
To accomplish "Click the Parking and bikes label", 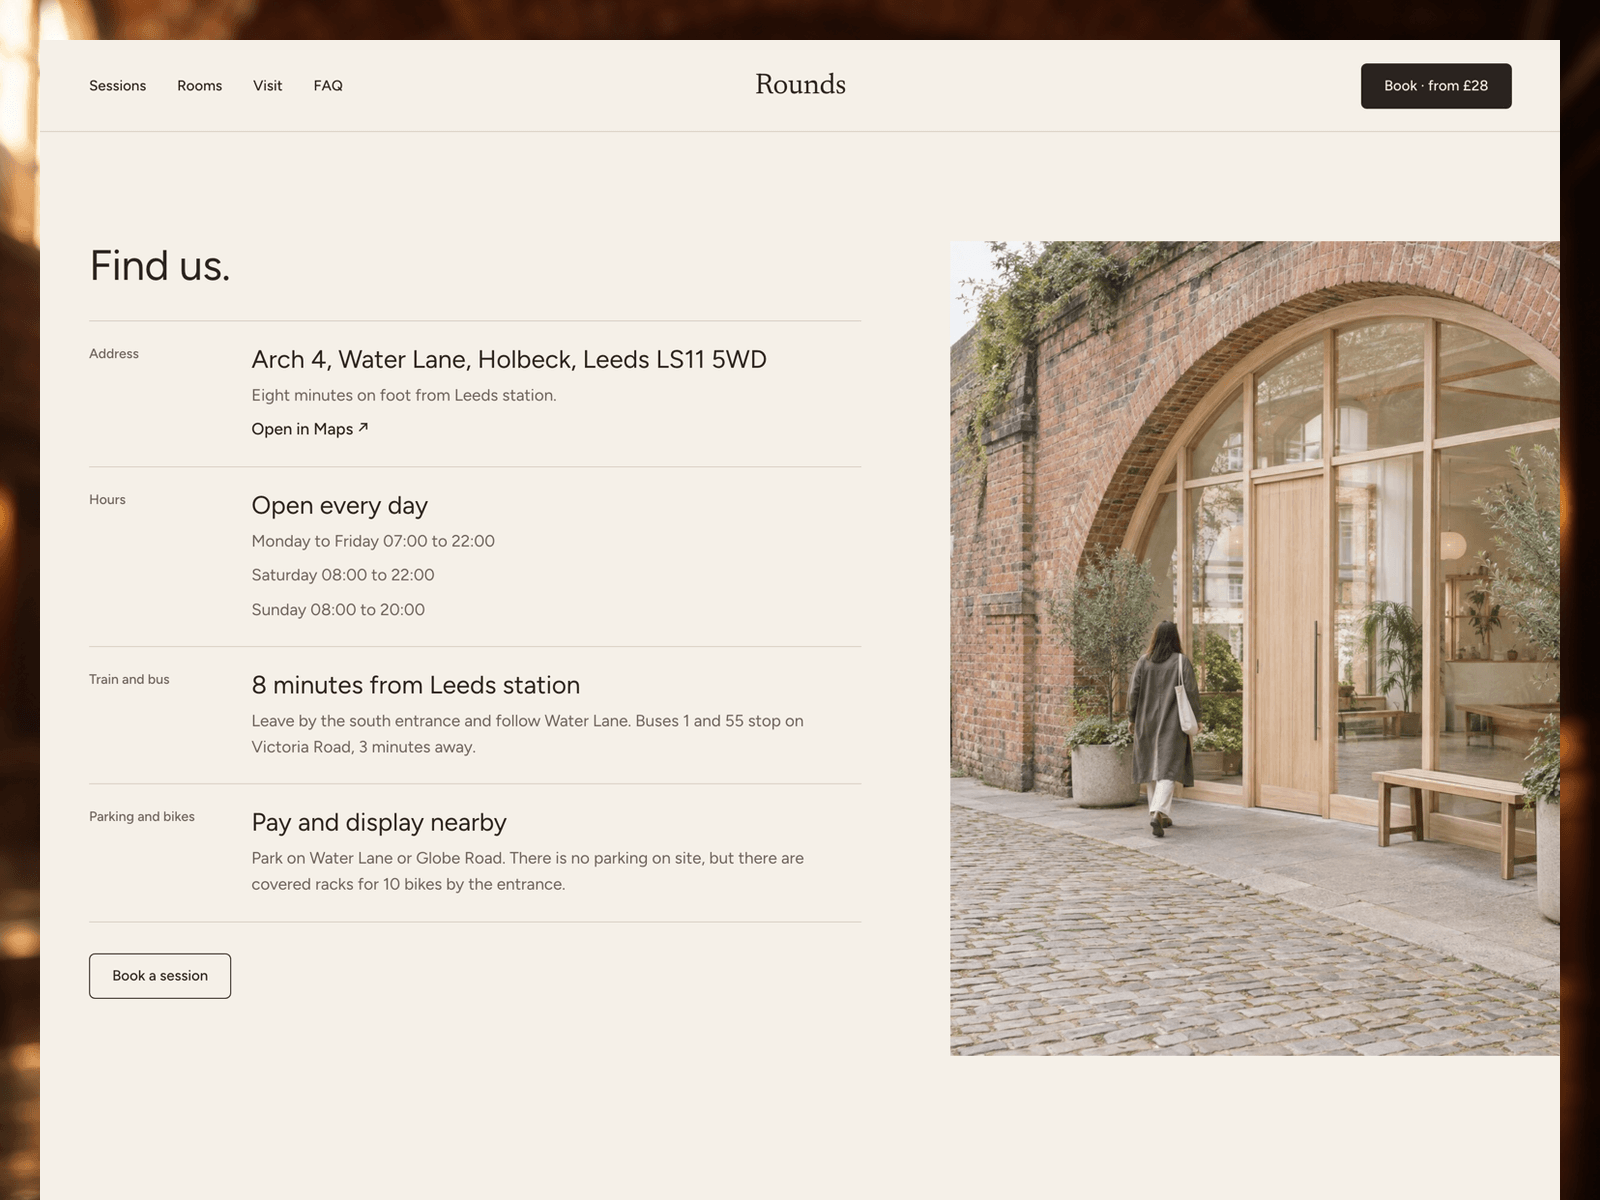I will point(142,817).
